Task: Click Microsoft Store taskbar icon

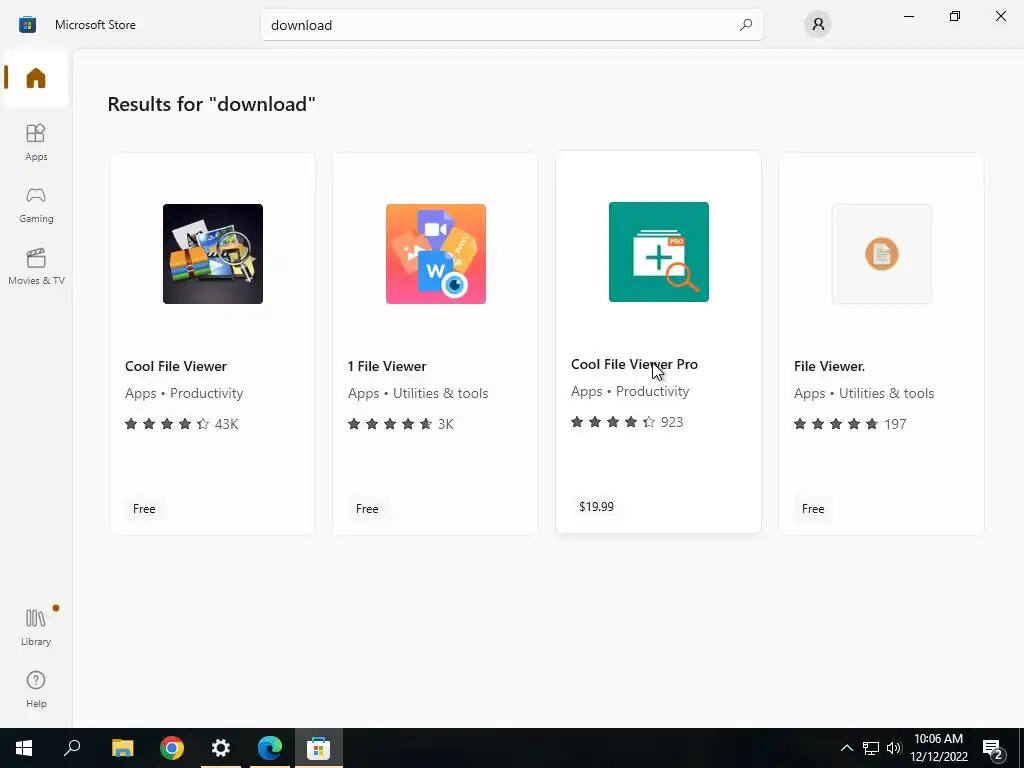Action: point(319,748)
